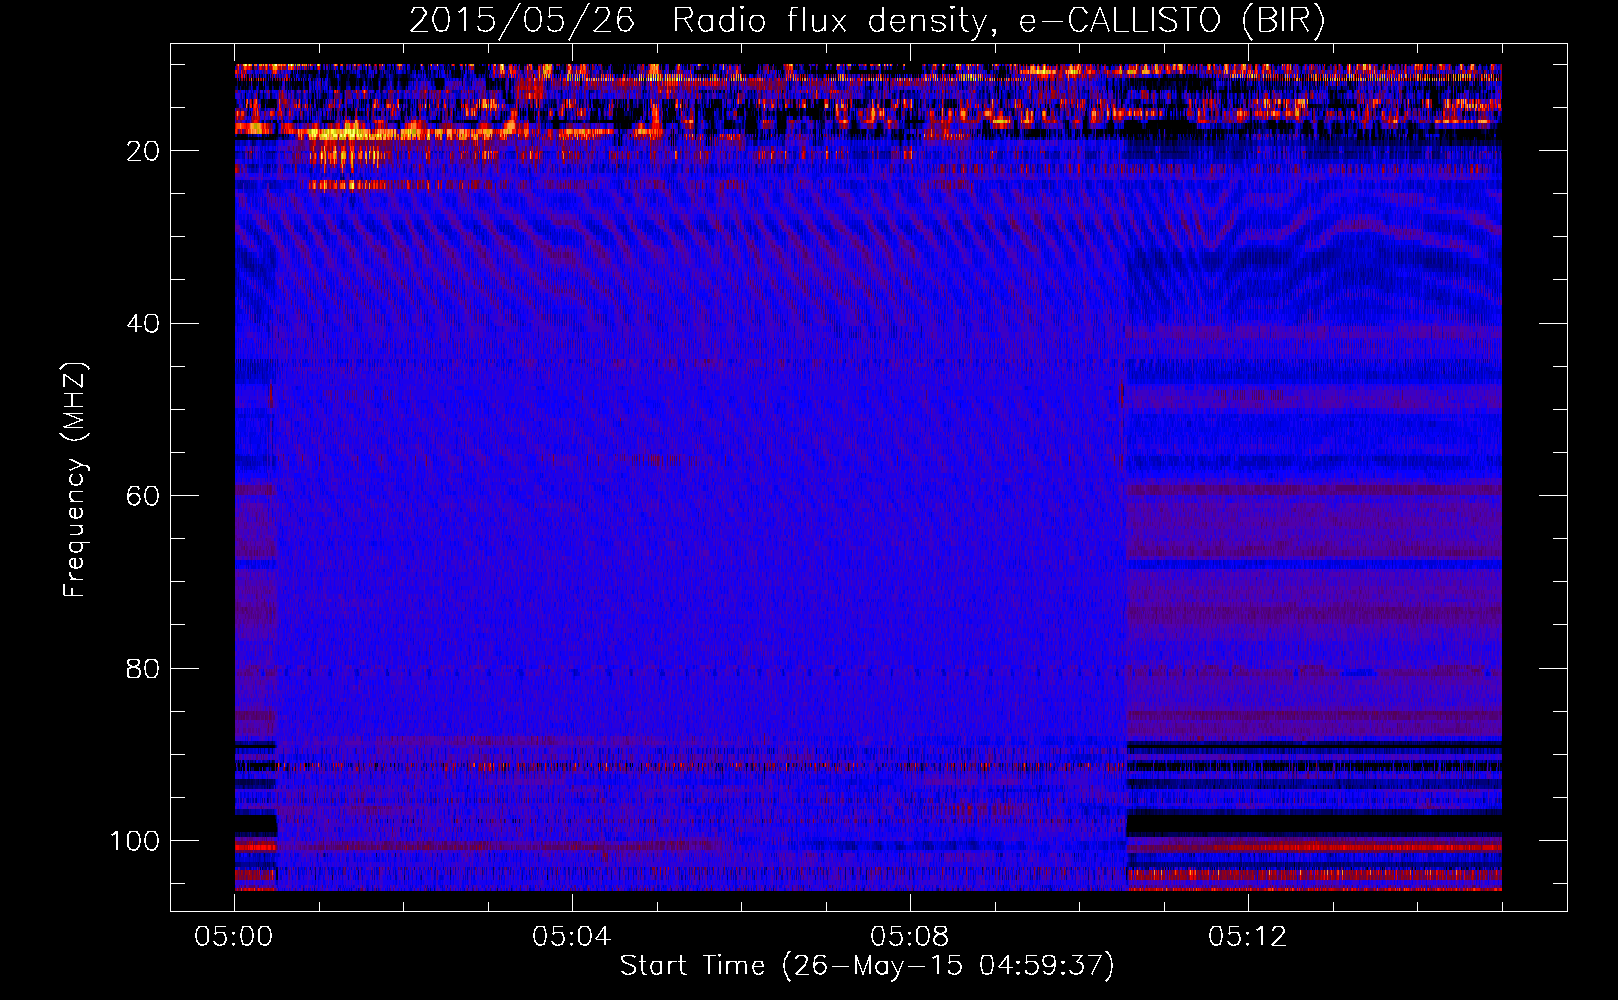Click the 'Frequency (MHZ)' axis label
Viewport: 1618px width, 1000px height.
(76, 480)
